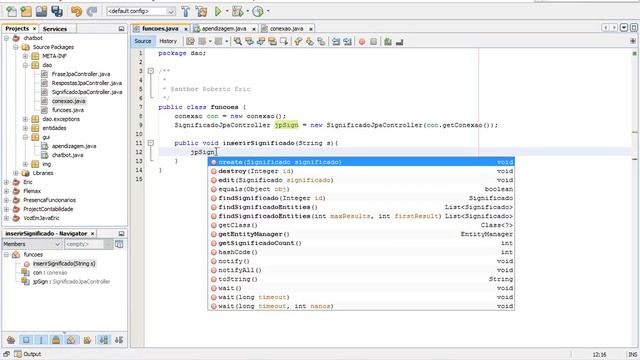640x360 pixels.
Task: Click the Undo arrow icon
Action: [76, 11]
